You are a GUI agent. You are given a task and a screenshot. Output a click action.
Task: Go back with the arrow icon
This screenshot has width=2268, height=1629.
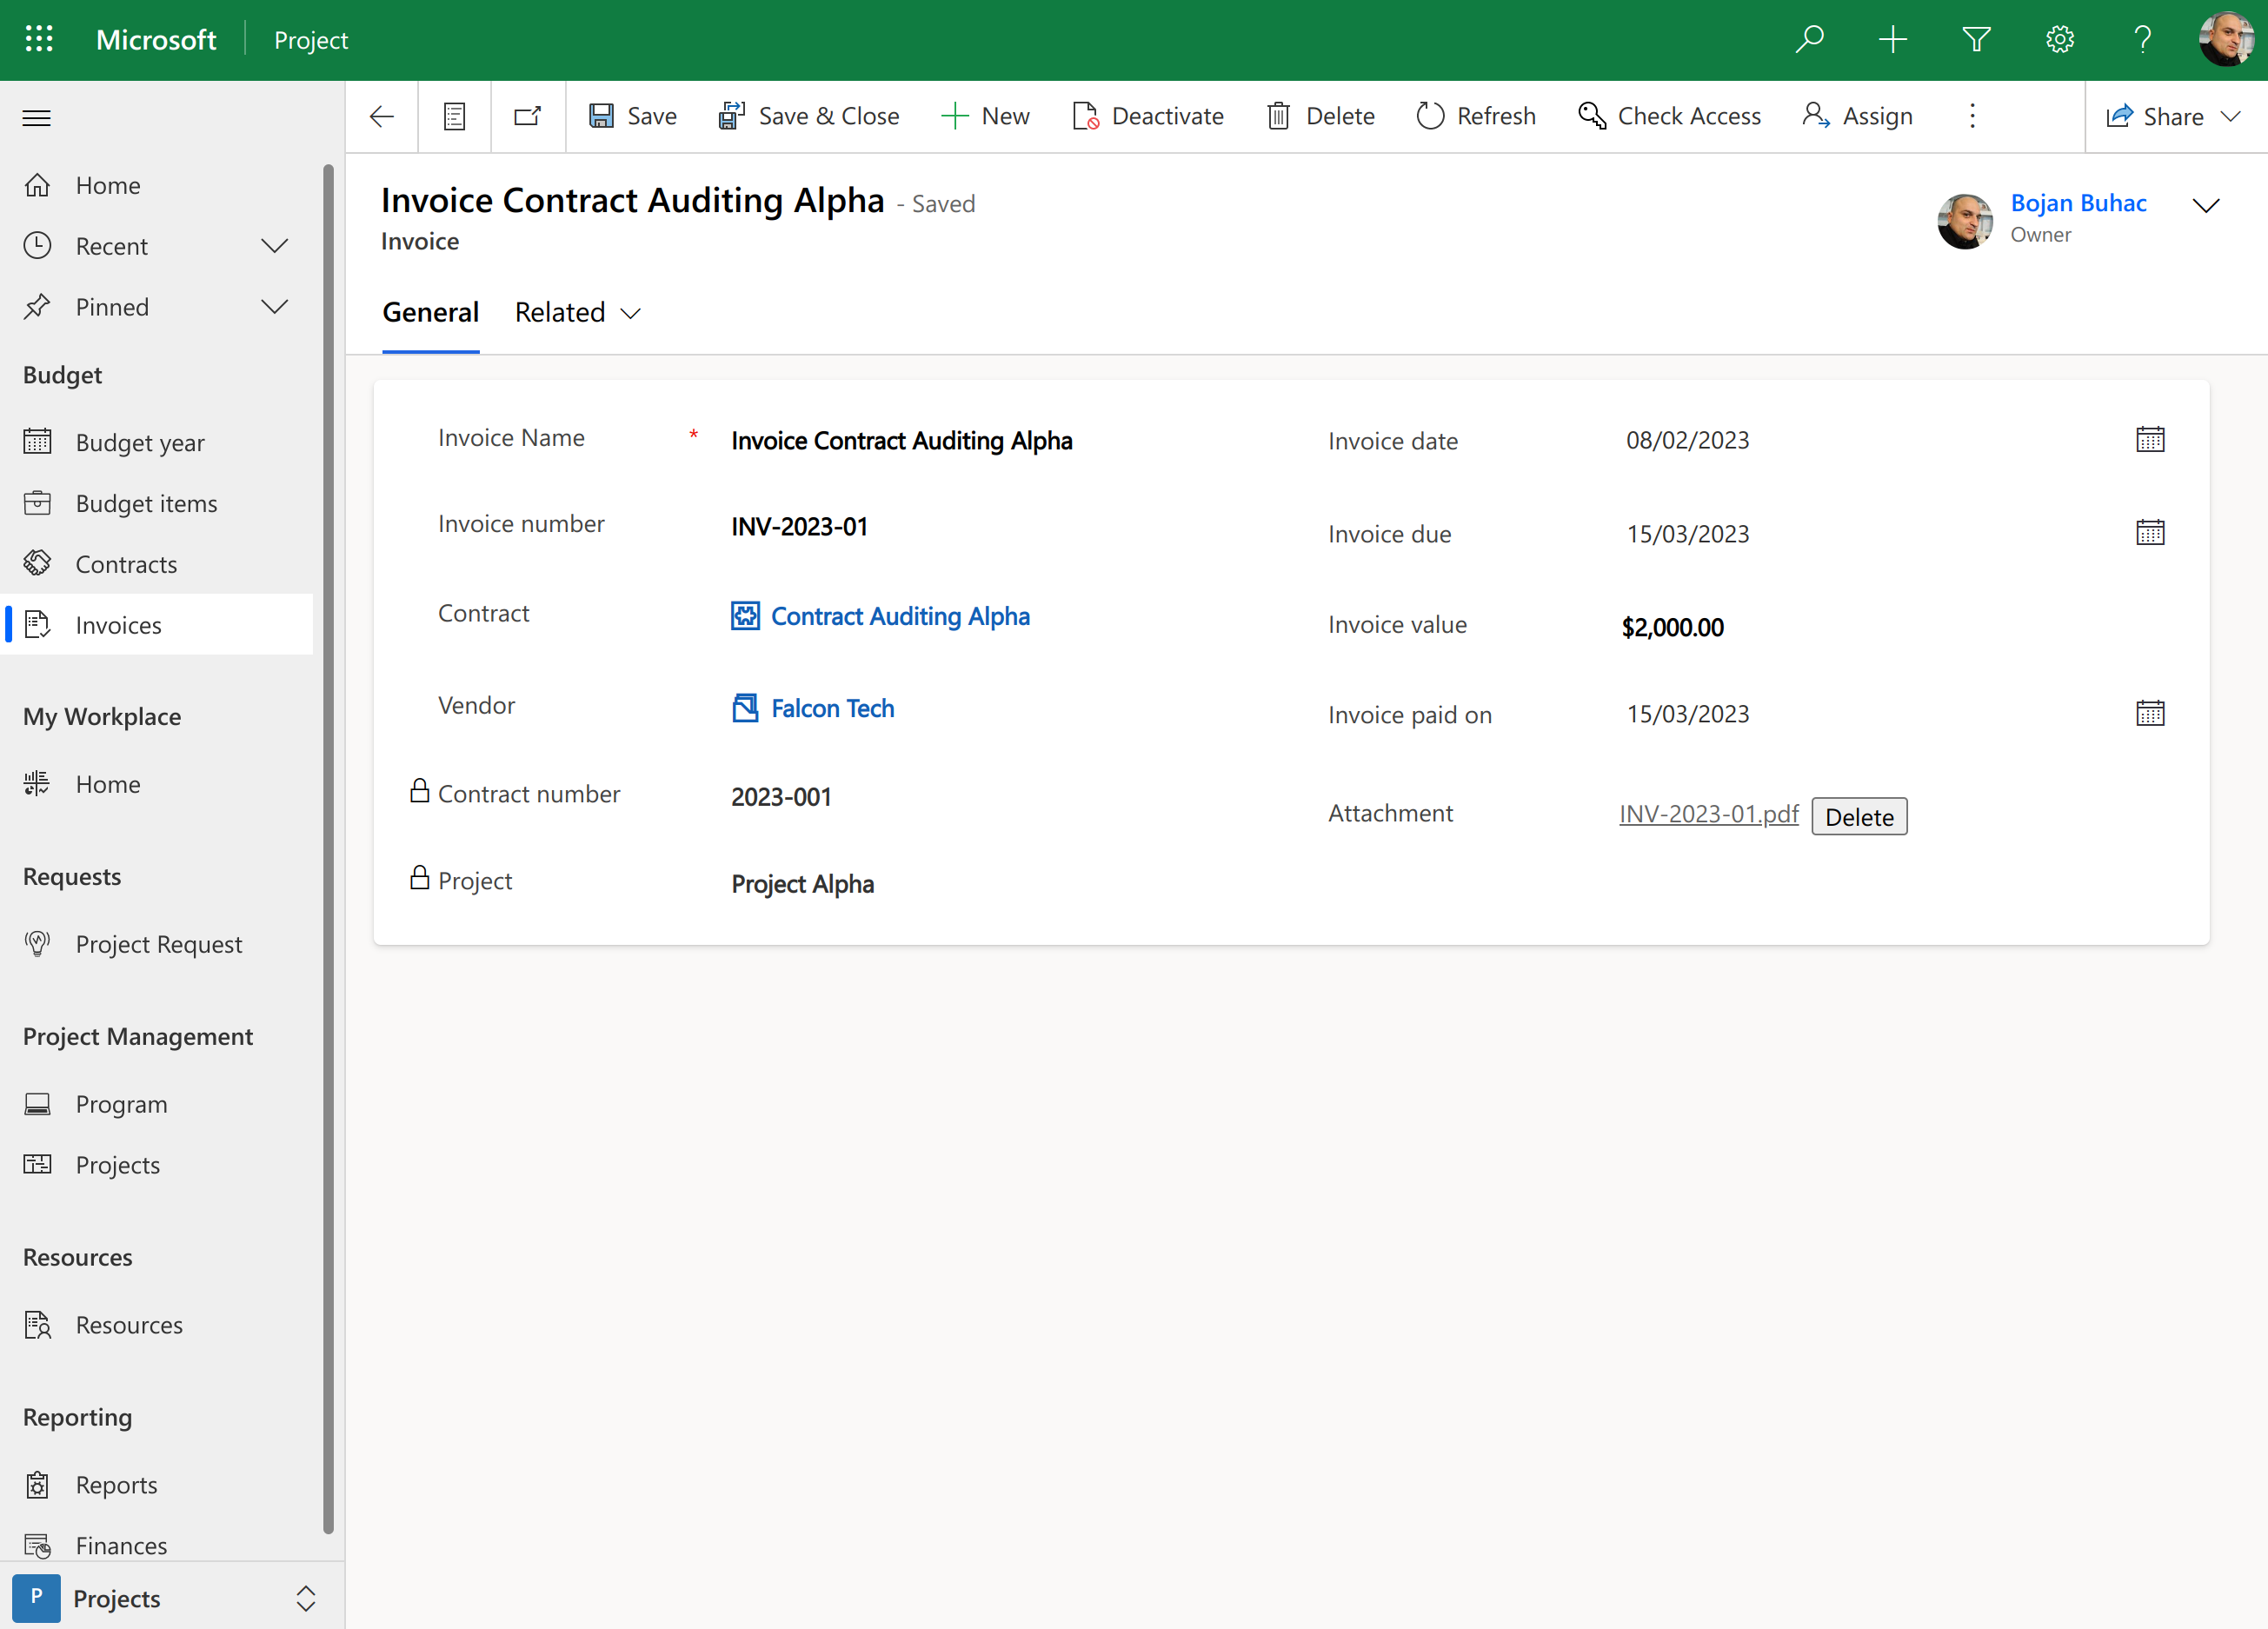(381, 116)
